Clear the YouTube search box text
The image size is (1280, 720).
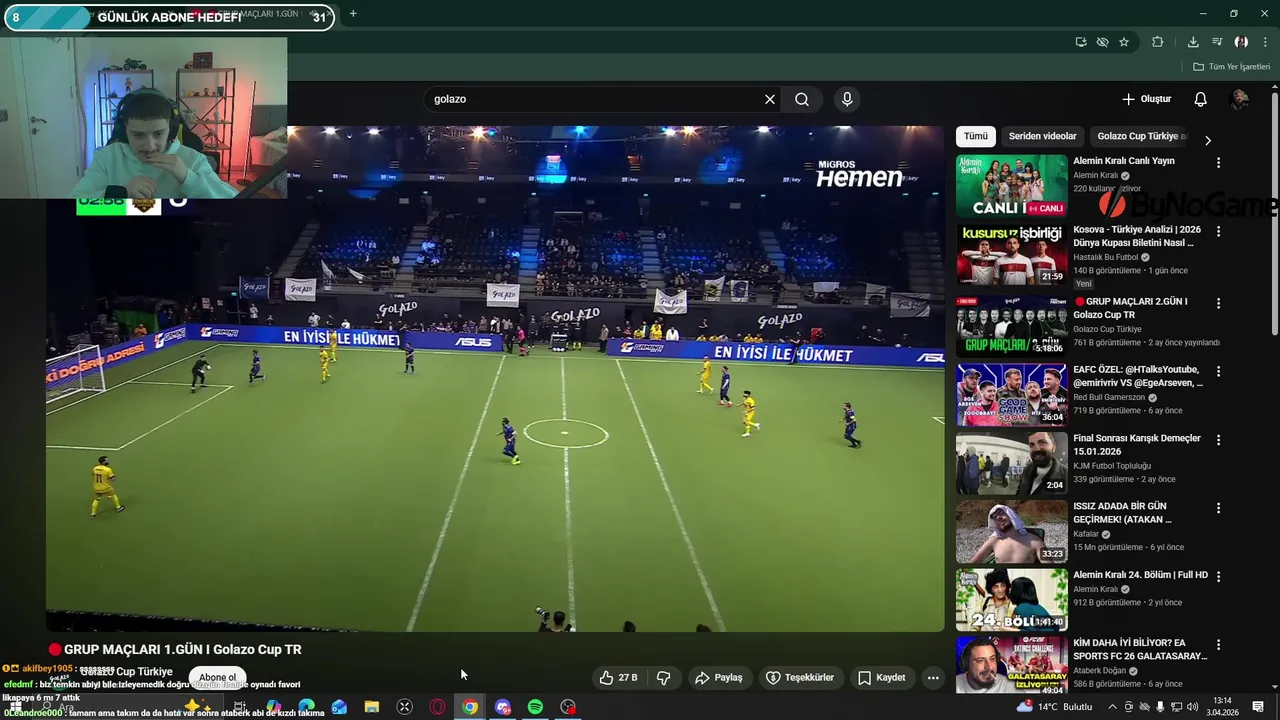769,99
